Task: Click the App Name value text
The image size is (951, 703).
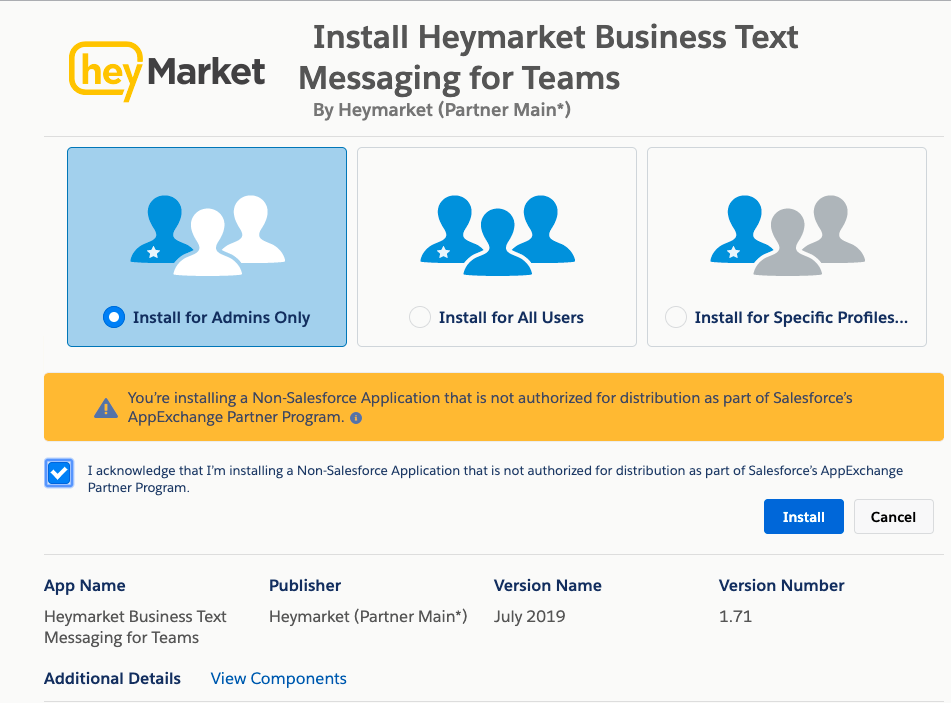Action: pos(135,627)
